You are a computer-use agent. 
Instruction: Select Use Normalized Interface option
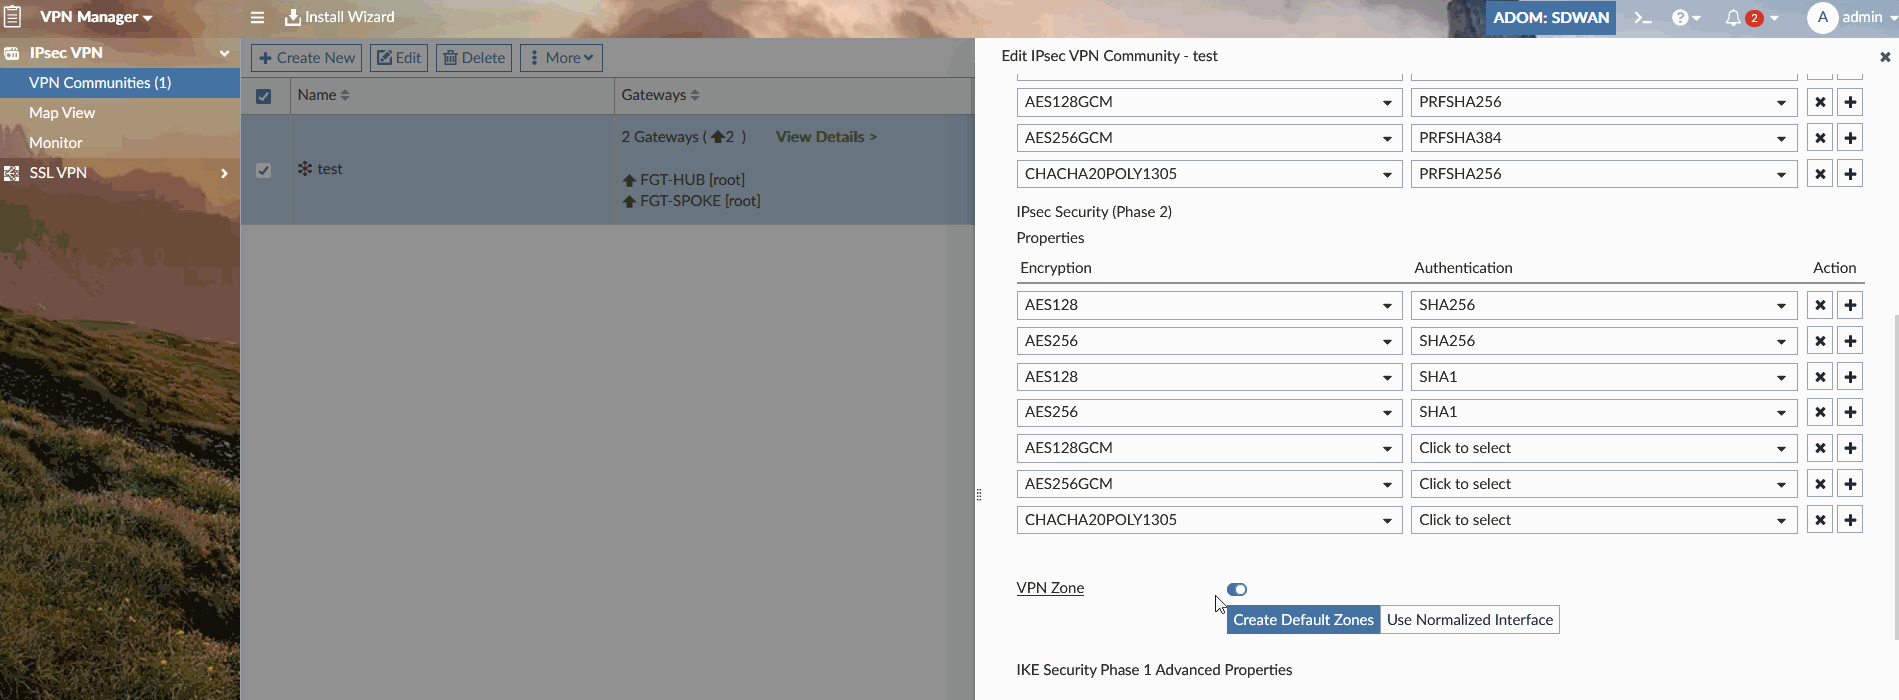tap(1470, 620)
